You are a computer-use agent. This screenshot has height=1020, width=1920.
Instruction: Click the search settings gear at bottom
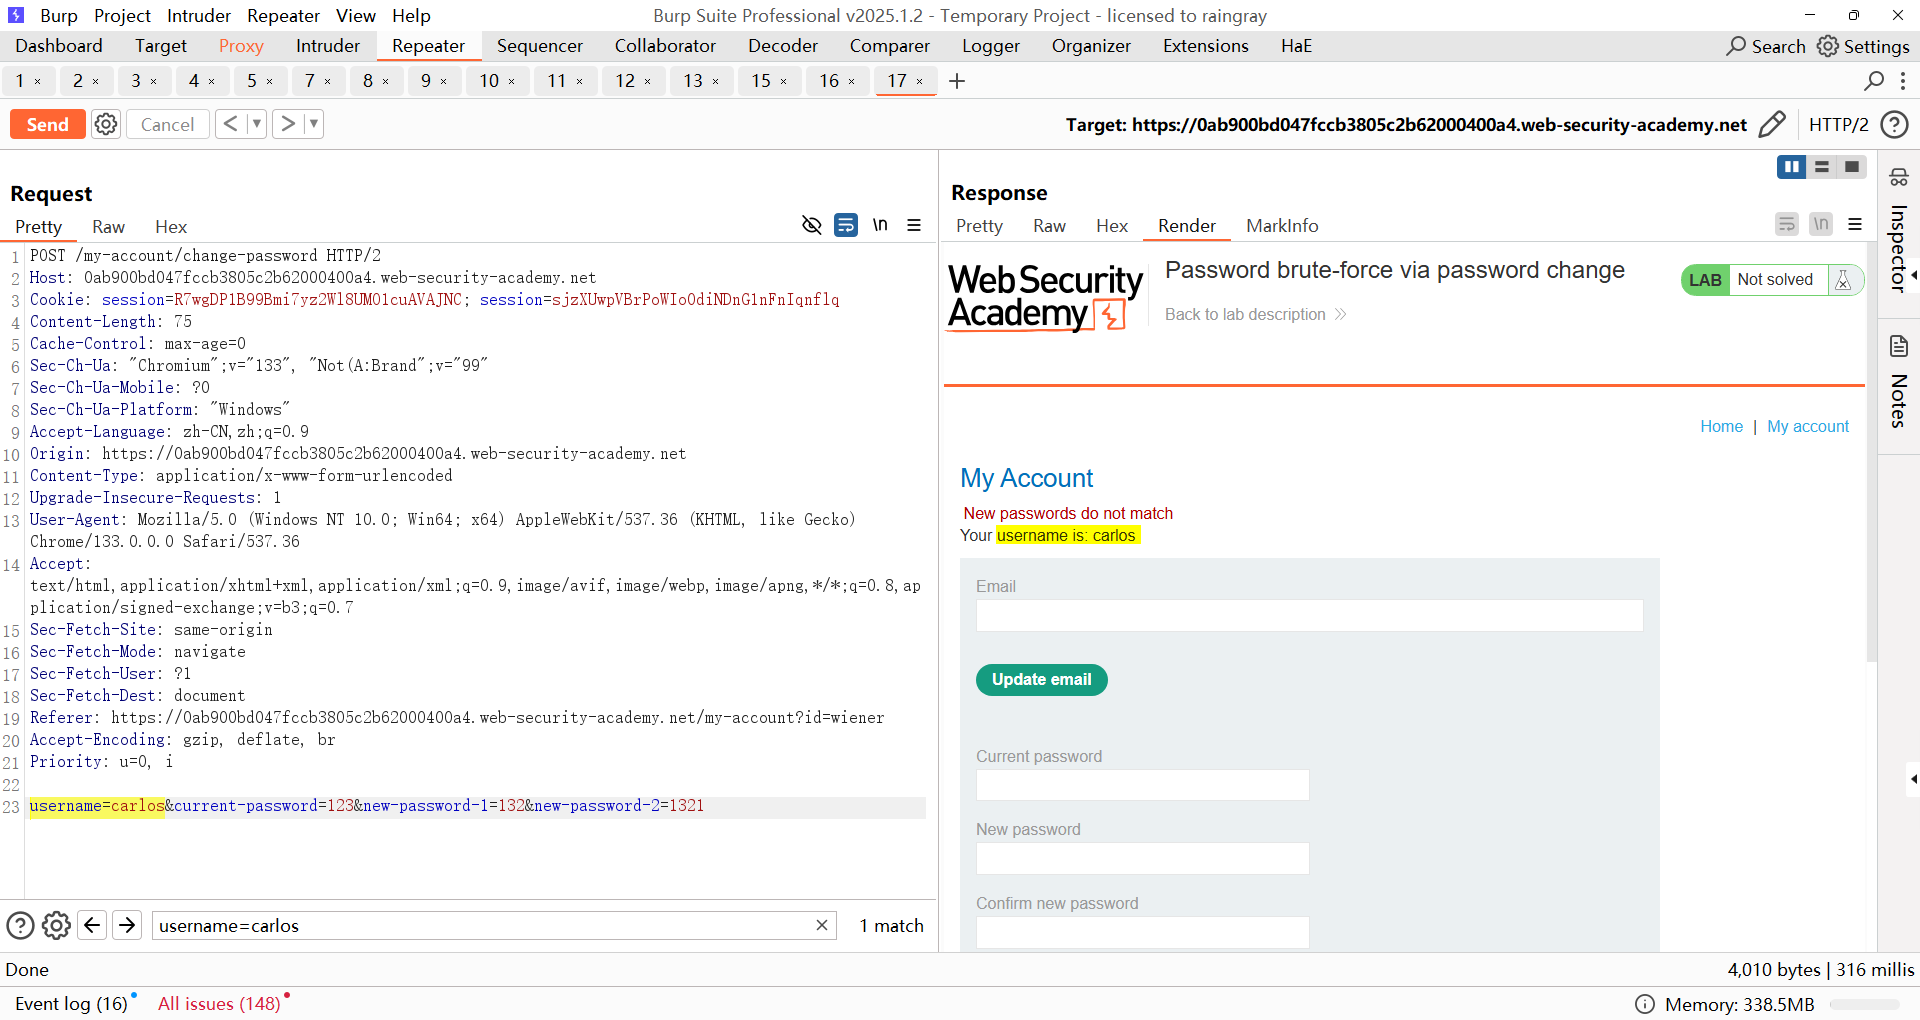coord(57,926)
